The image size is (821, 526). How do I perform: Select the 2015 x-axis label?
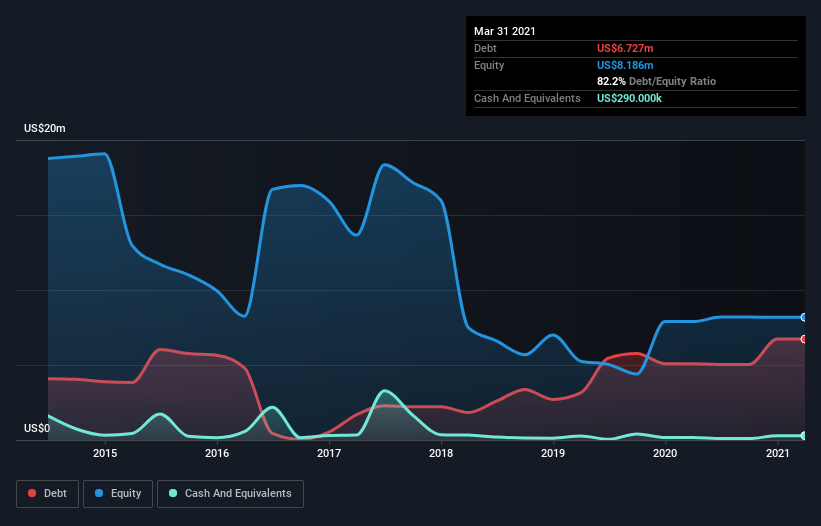click(105, 453)
